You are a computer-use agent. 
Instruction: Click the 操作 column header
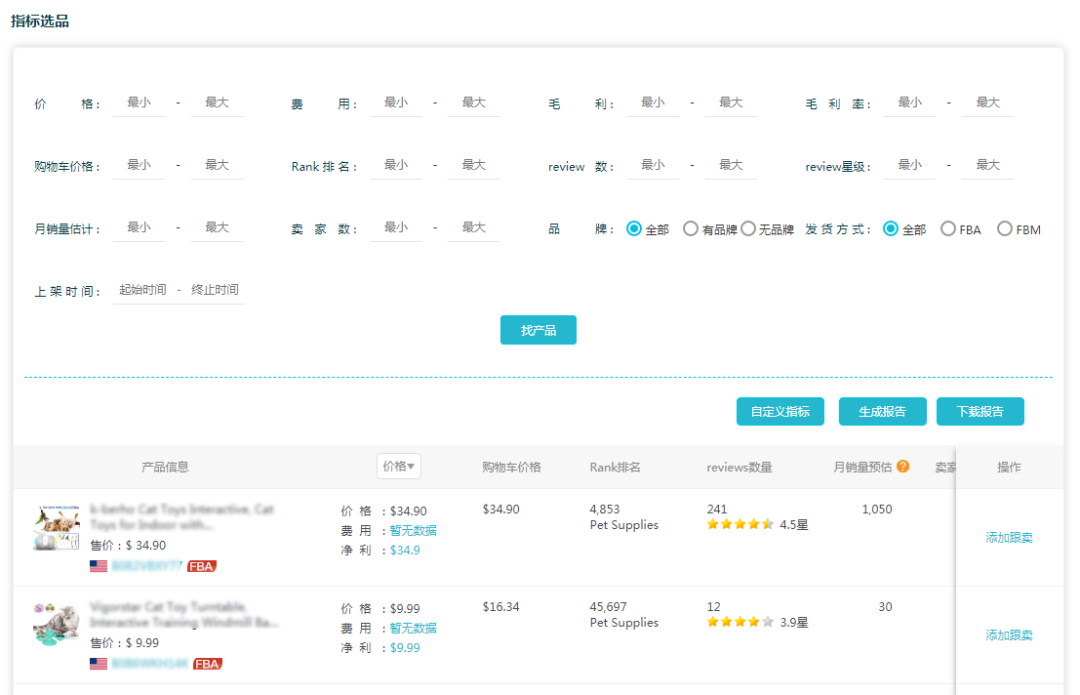[1009, 467]
